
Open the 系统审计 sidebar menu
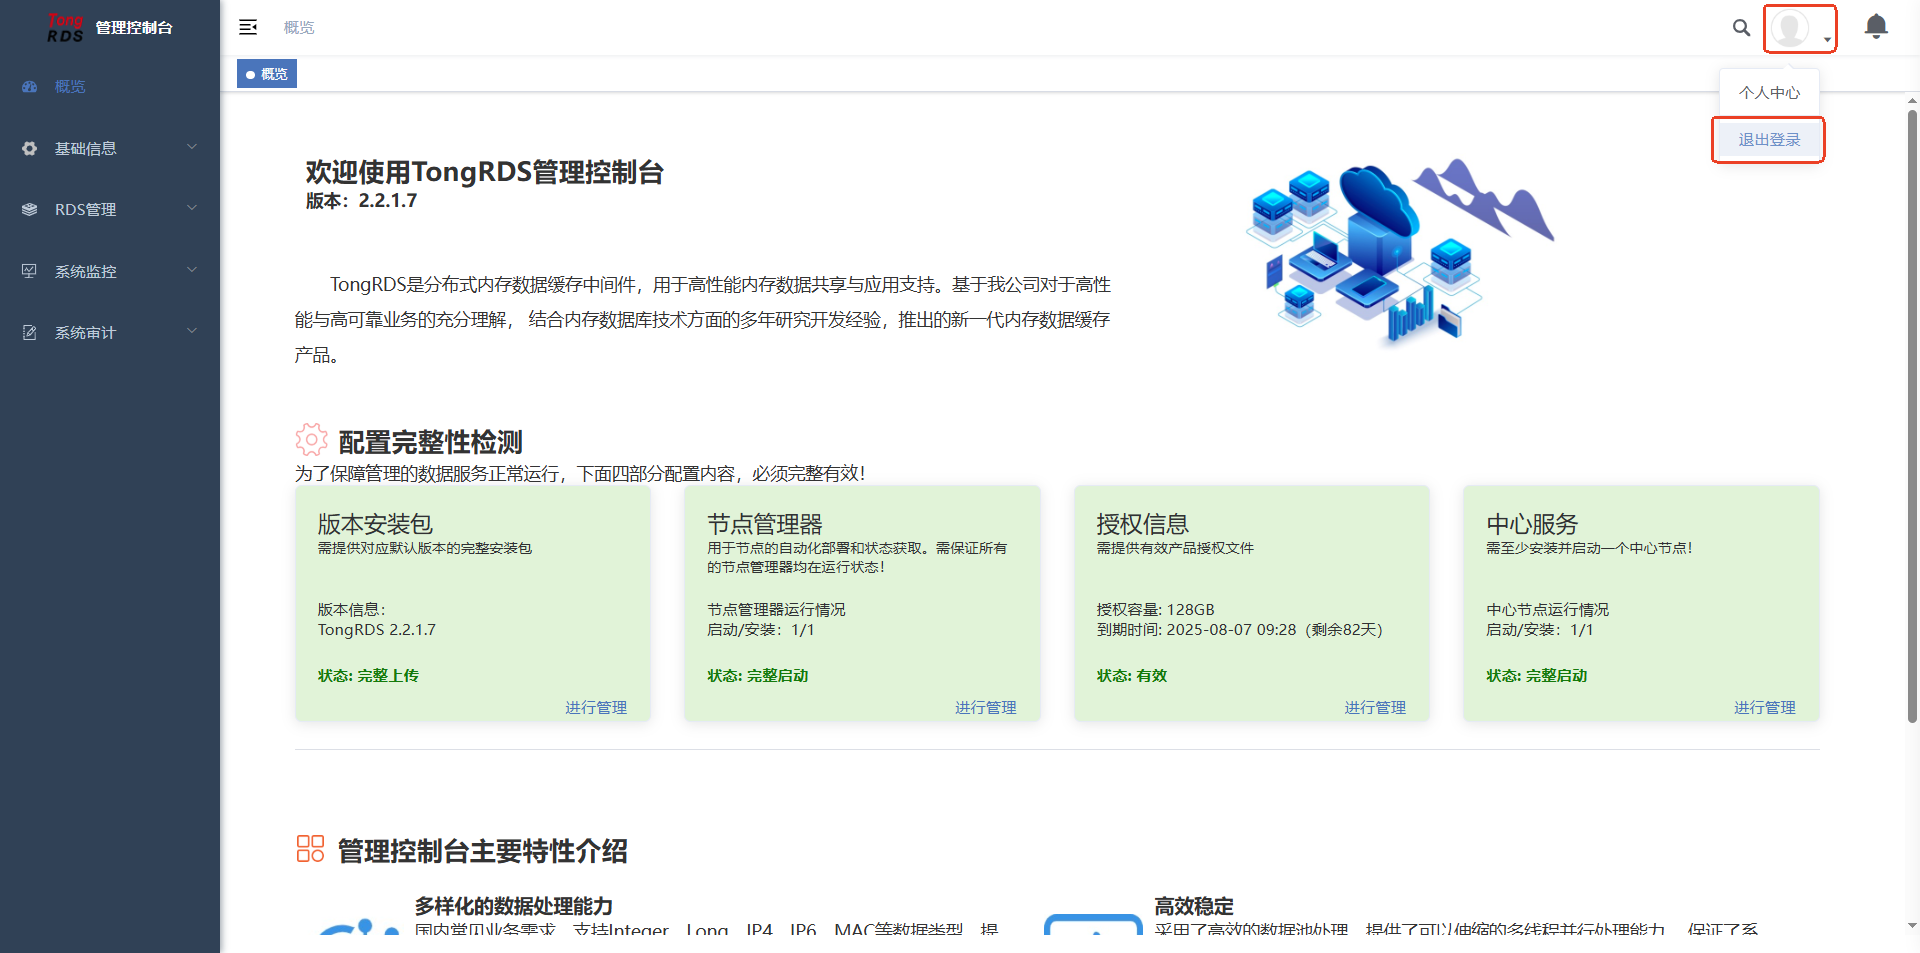pos(110,333)
